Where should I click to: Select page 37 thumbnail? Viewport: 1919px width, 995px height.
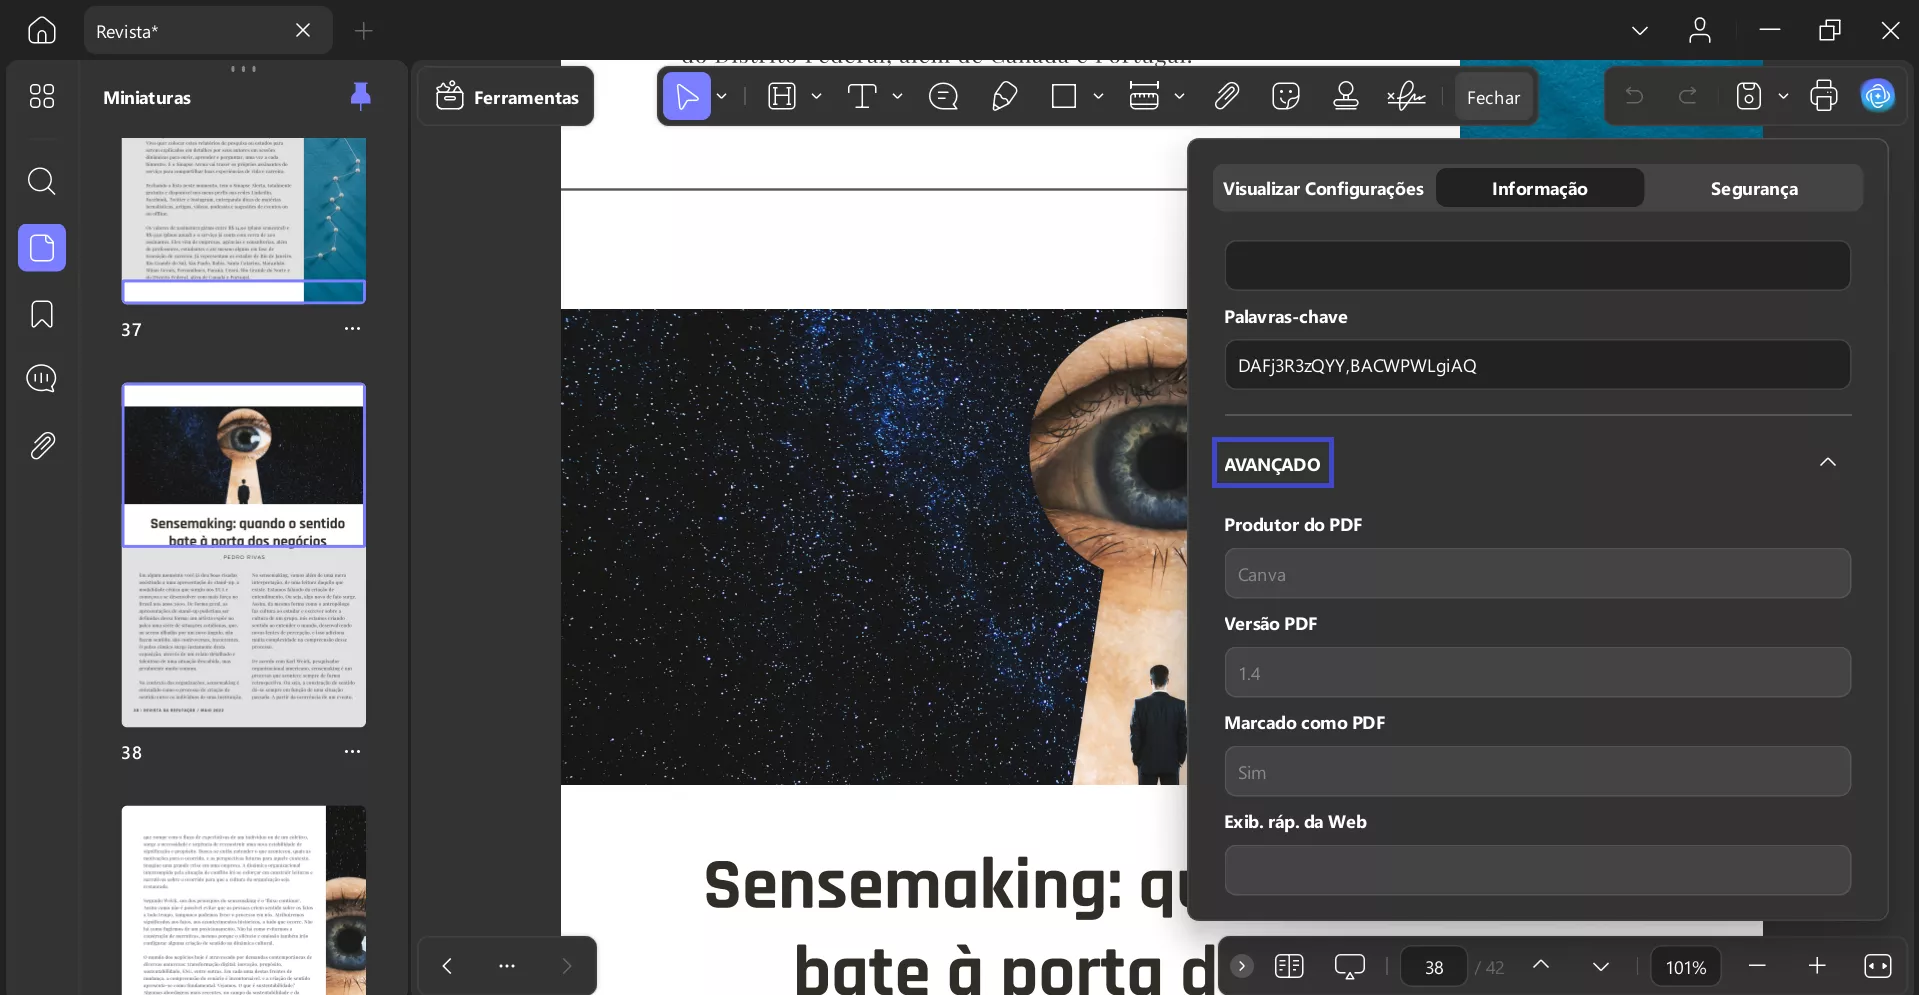click(x=244, y=220)
